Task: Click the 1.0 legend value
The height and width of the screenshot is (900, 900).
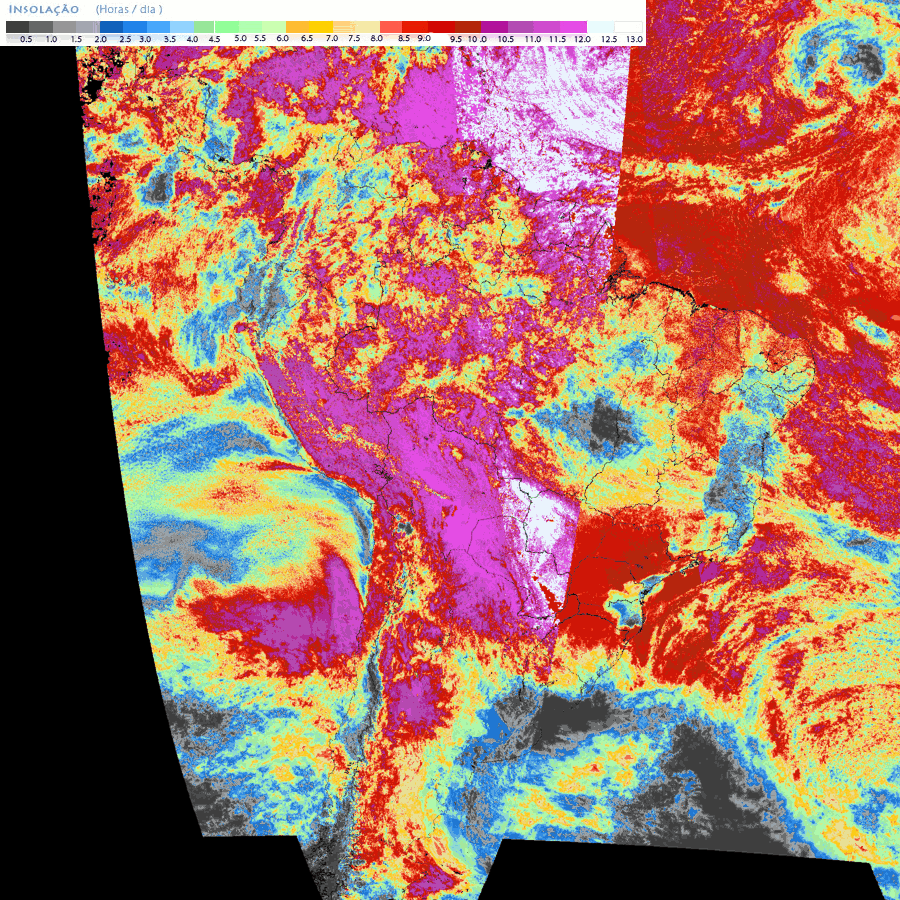Action: click(x=51, y=39)
